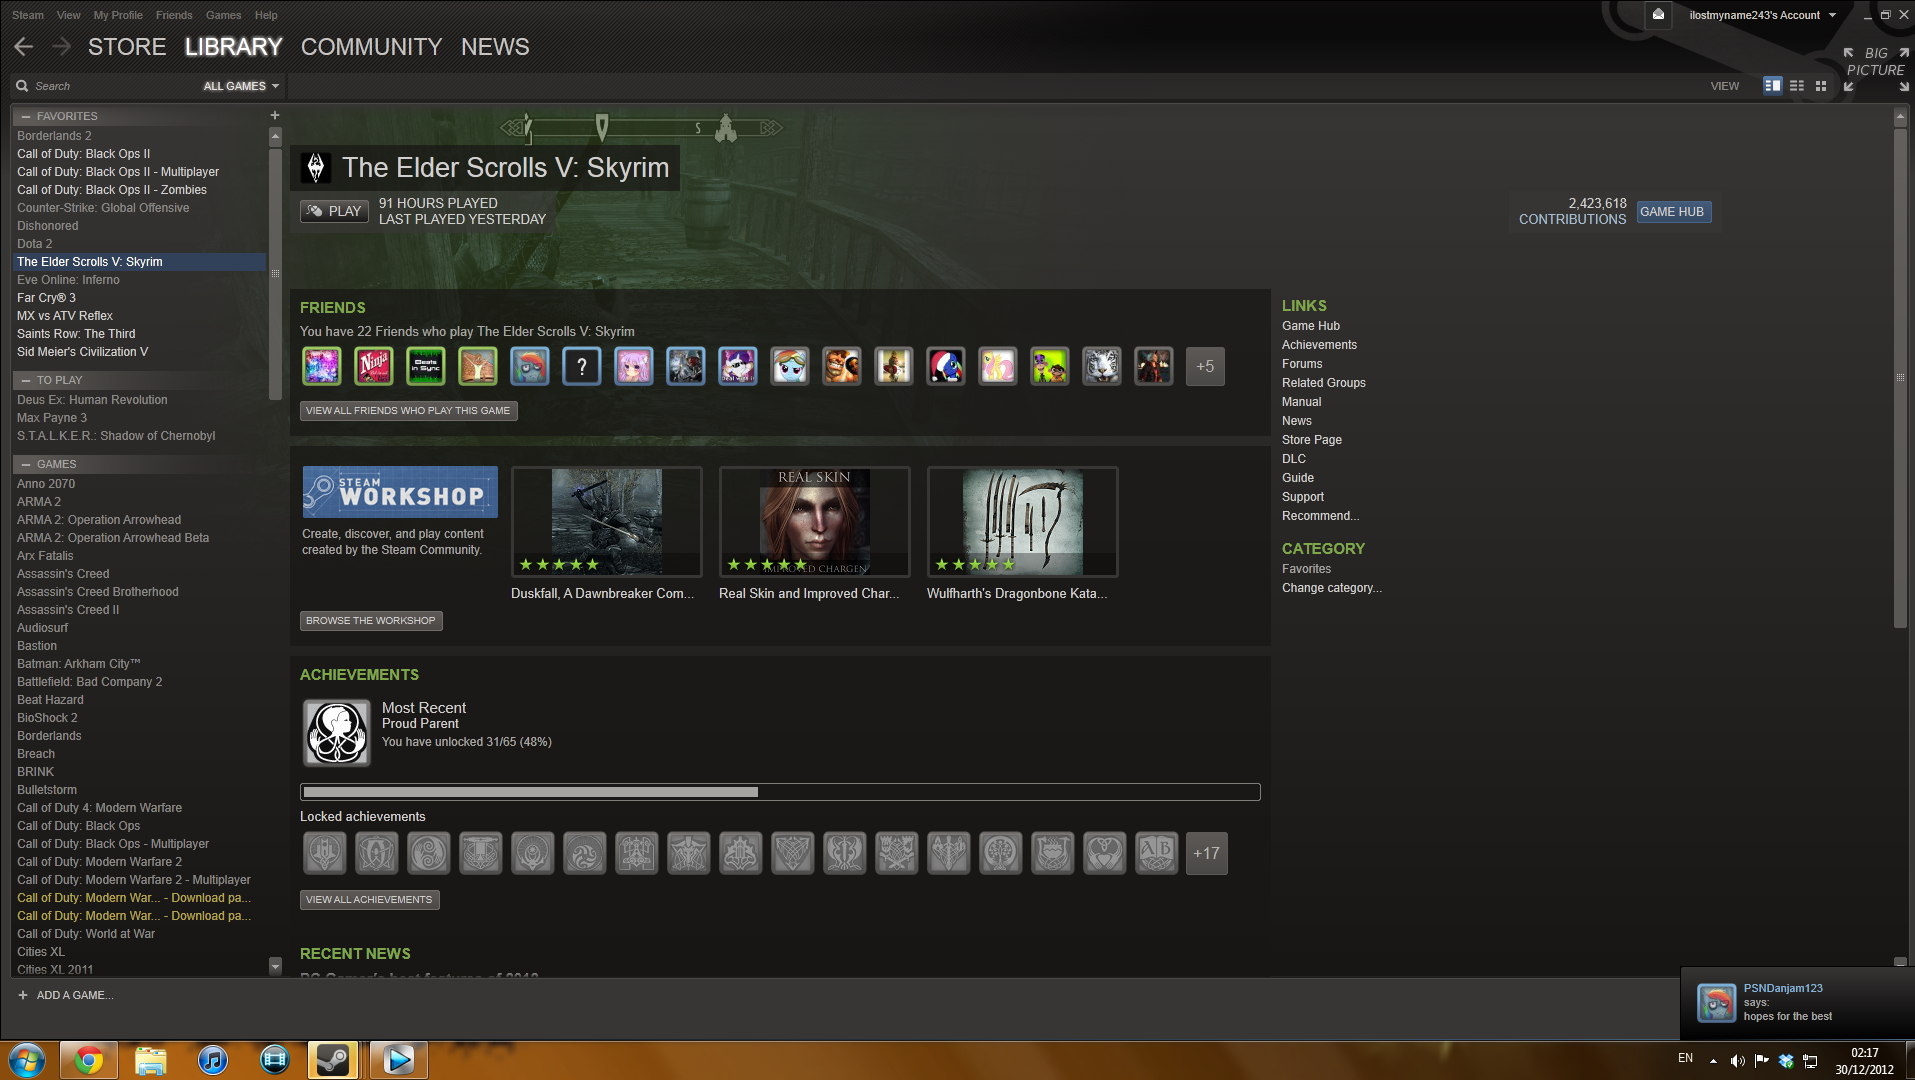Open Windows Explorer from the taskbar
This screenshot has width=1915, height=1080.
(x=150, y=1060)
